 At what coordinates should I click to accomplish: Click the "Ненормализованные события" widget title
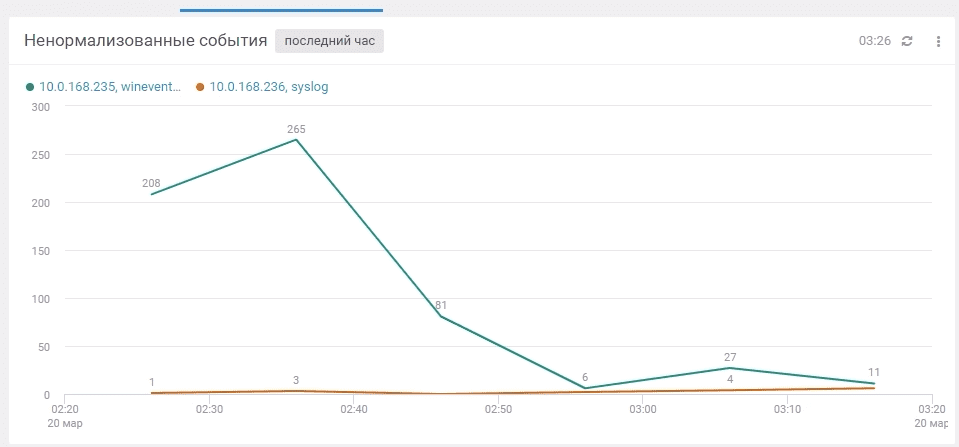click(145, 41)
